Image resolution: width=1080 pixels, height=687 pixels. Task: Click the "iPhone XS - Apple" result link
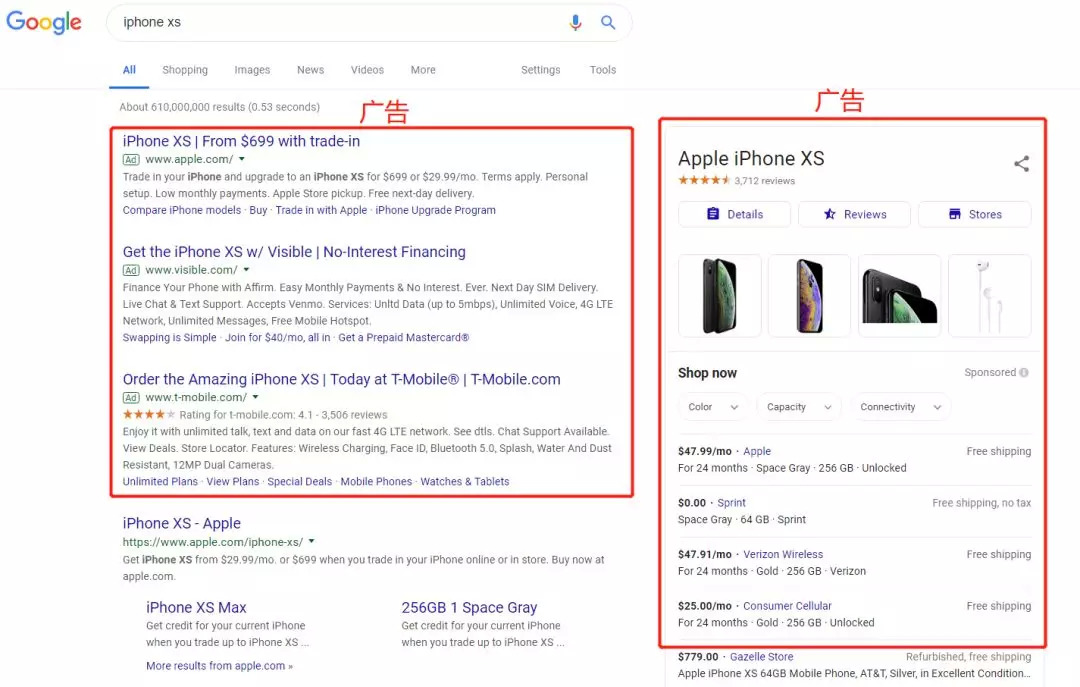pyautogui.click(x=182, y=523)
